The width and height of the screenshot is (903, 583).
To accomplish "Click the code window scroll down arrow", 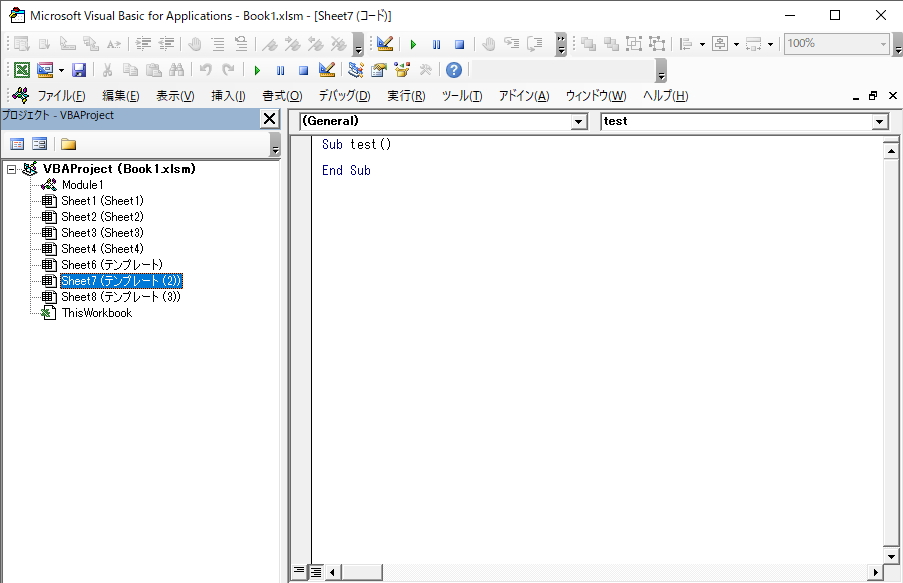I will click(891, 557).
